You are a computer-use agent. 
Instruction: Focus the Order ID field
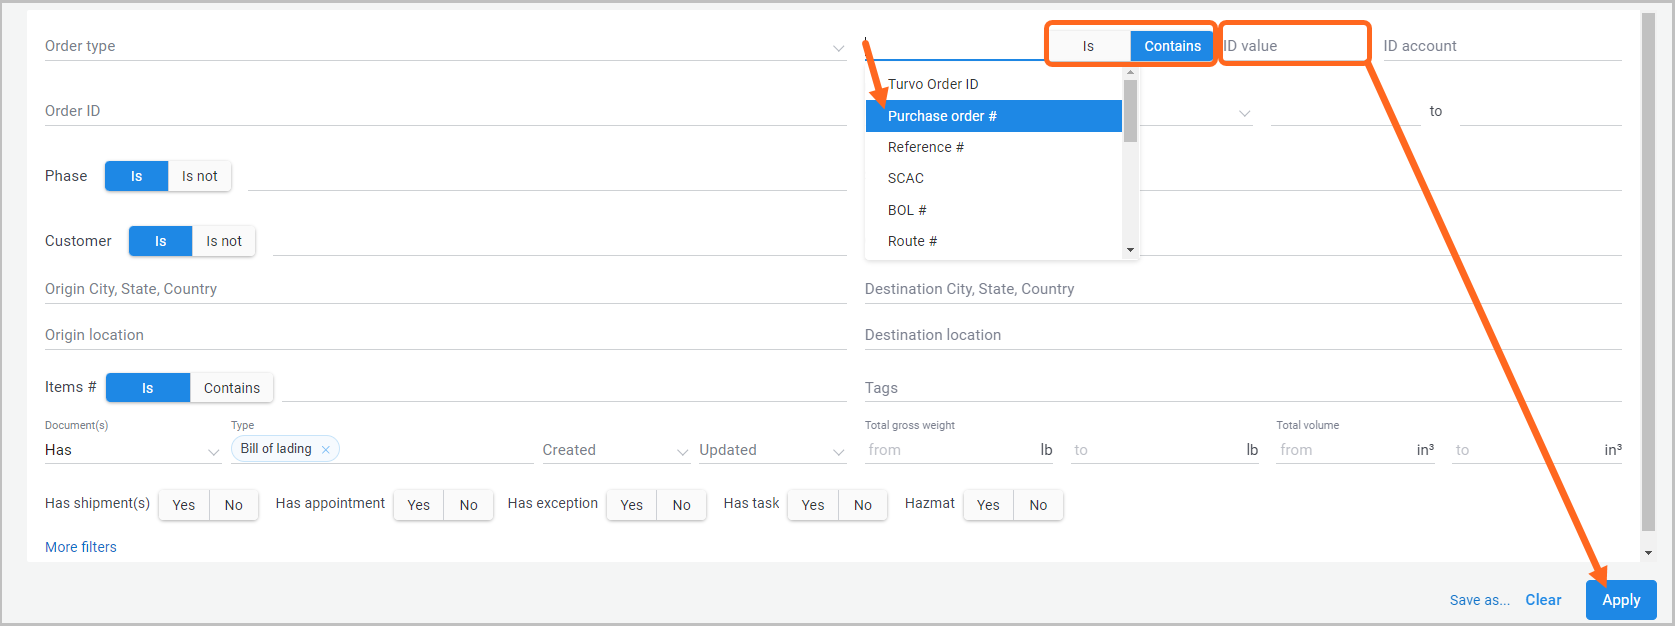click(x=446, y=111)
